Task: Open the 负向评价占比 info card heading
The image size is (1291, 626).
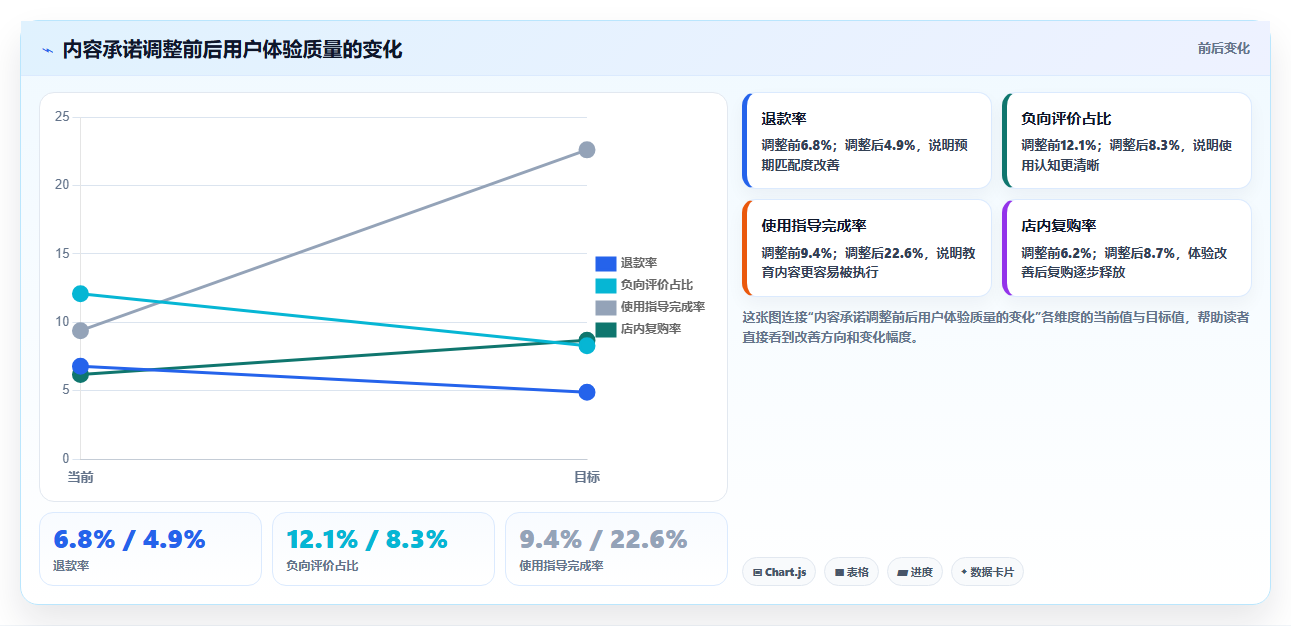Action: [x=1066, y=119]
